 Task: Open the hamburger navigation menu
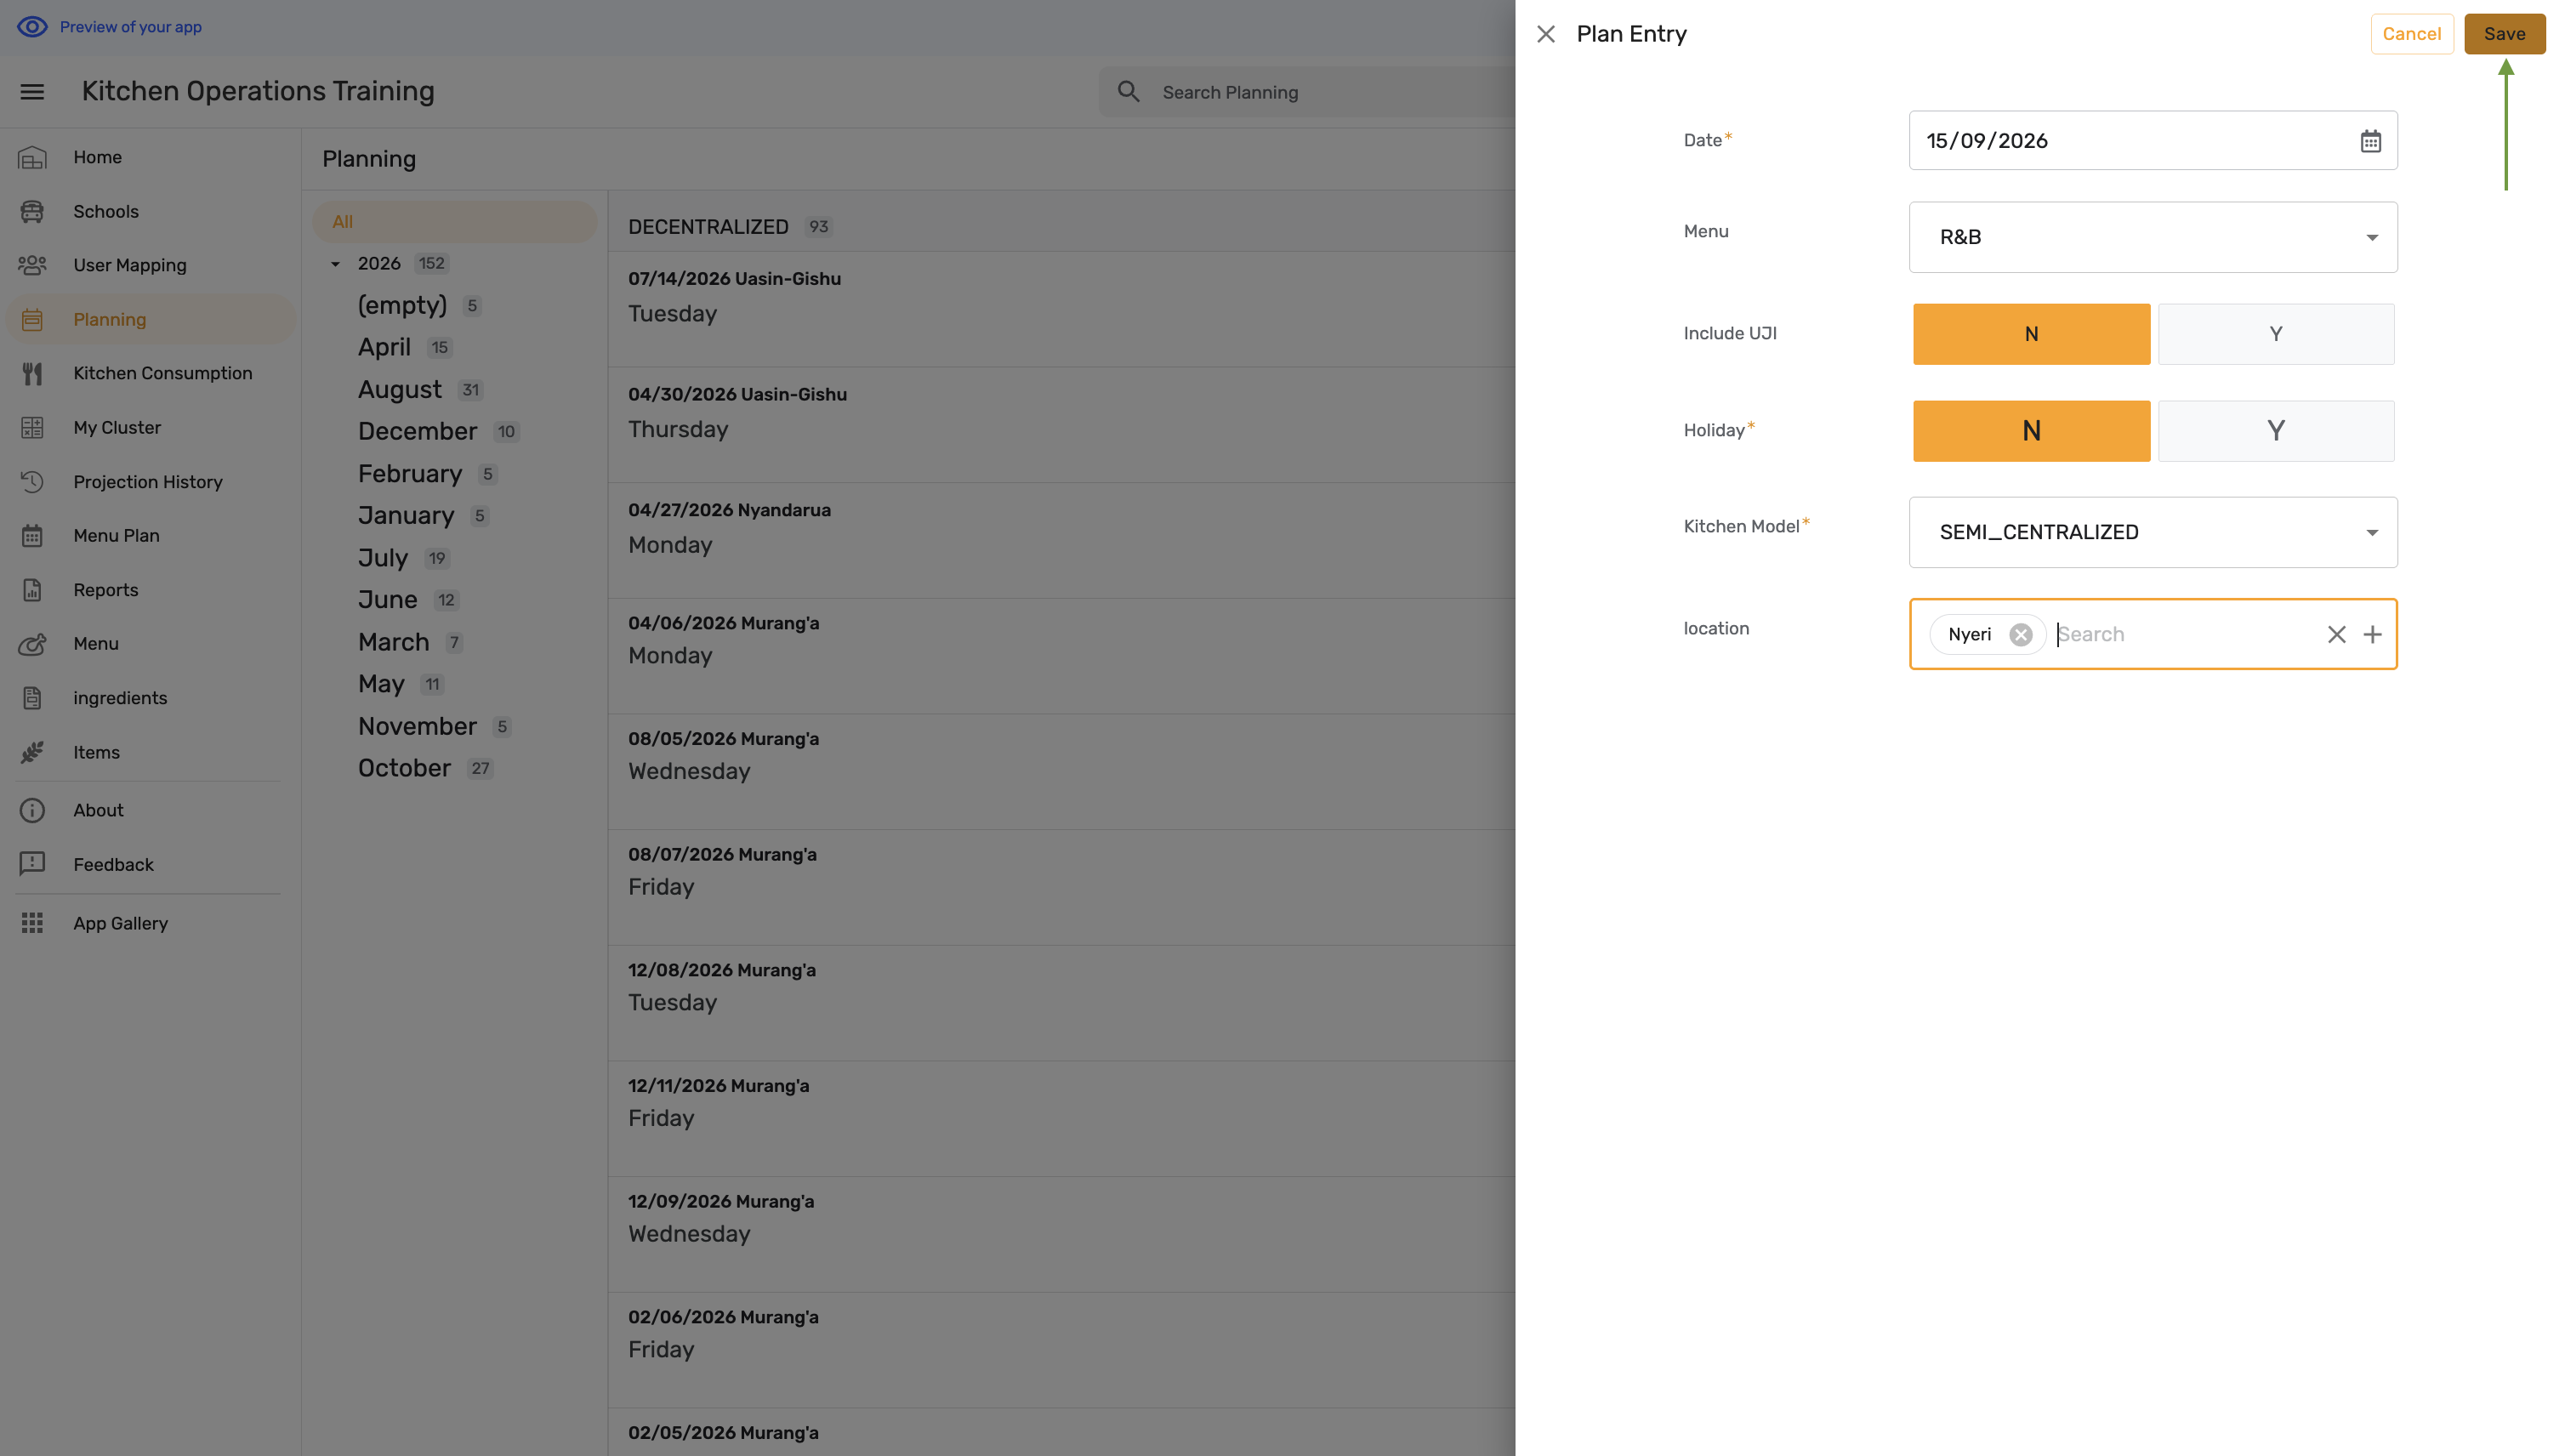(32, 92)
